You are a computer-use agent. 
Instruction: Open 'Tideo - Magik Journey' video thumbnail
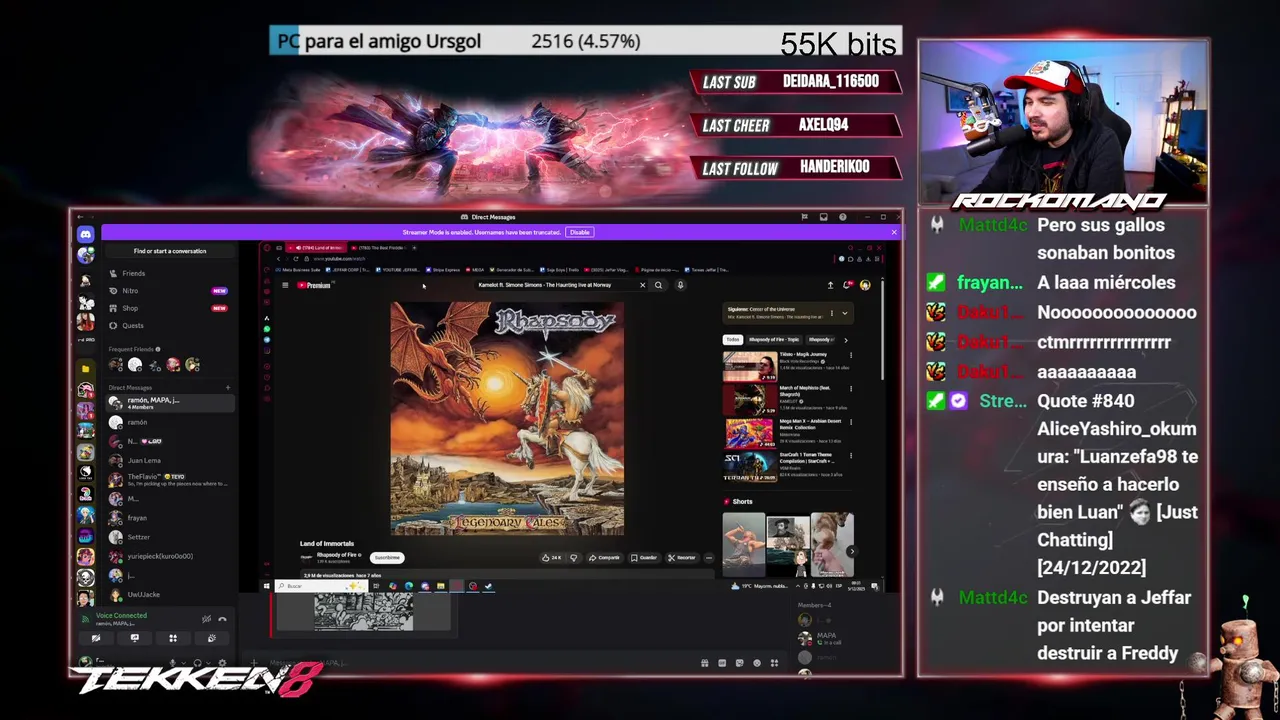(x=750, y=366)
